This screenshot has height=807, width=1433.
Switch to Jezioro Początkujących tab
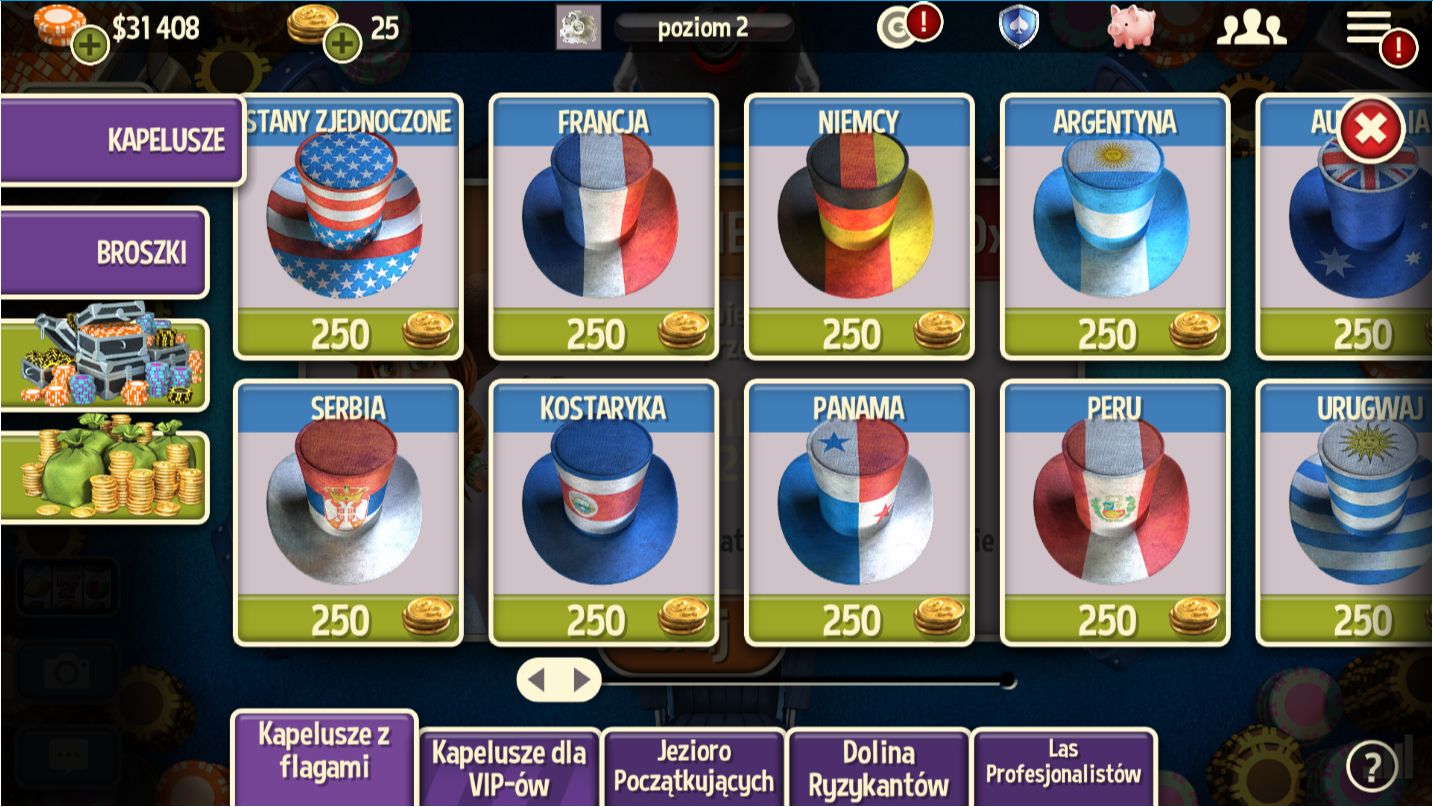694,767
